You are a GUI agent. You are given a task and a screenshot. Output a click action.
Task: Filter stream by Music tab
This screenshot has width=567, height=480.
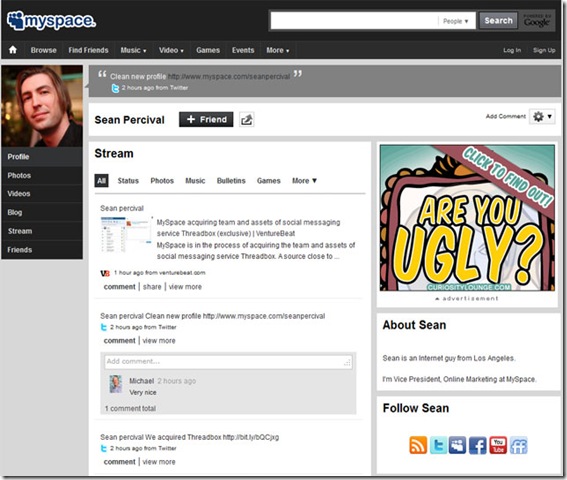(195, 180)
